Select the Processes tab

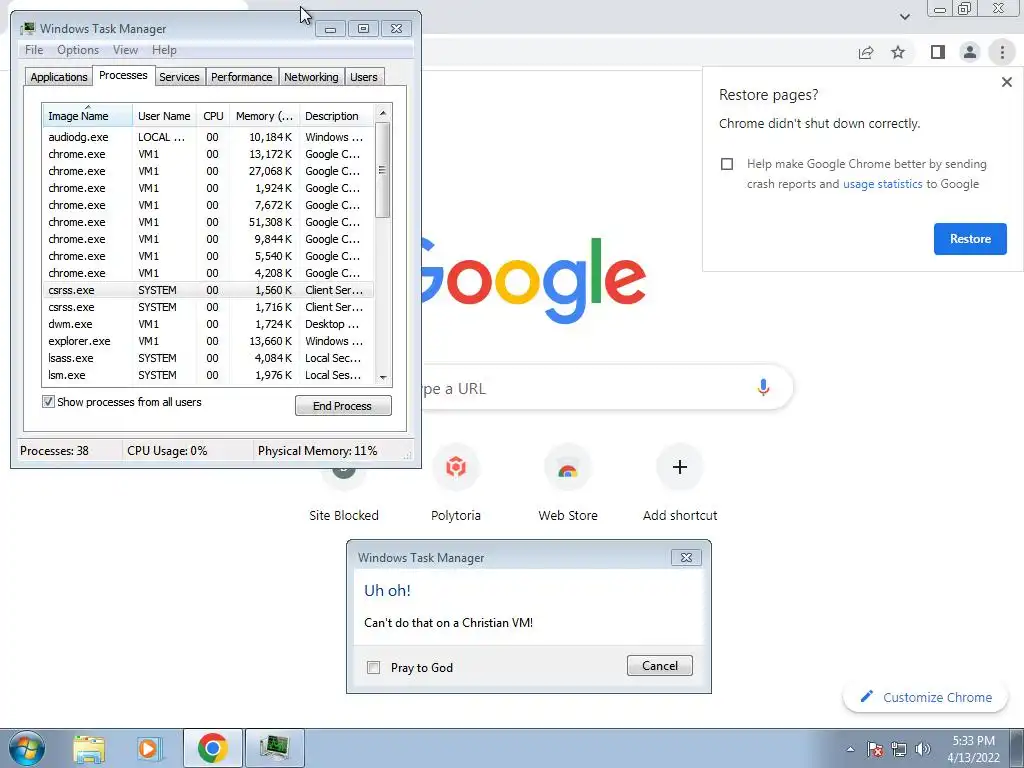click(x=123, y=75)
